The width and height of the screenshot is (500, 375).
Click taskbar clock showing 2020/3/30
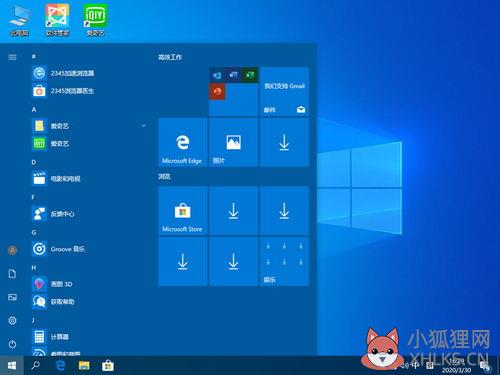(457, 366)
